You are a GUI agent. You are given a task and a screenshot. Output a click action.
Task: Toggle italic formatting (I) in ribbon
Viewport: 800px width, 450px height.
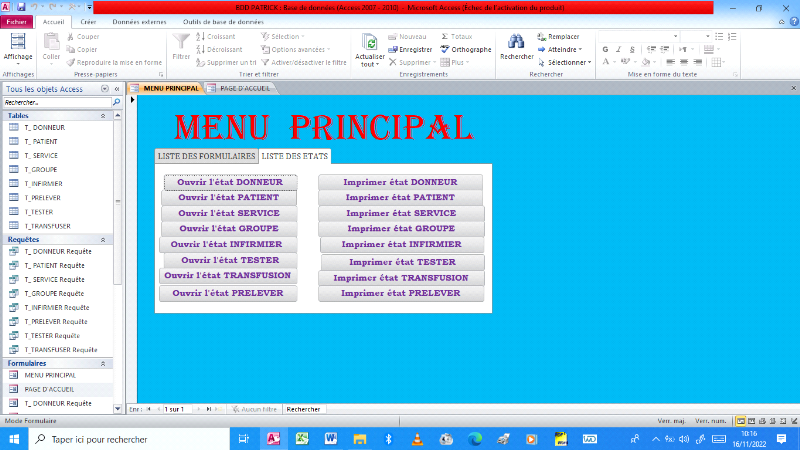618,49
